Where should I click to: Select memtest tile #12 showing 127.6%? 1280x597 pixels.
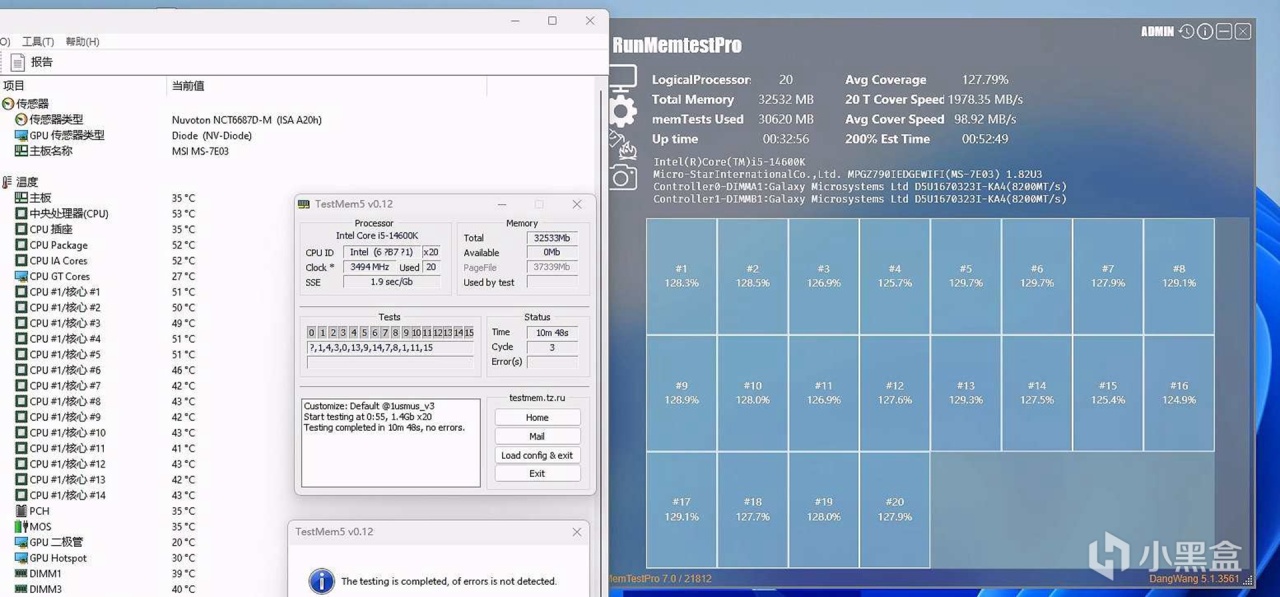894,393
